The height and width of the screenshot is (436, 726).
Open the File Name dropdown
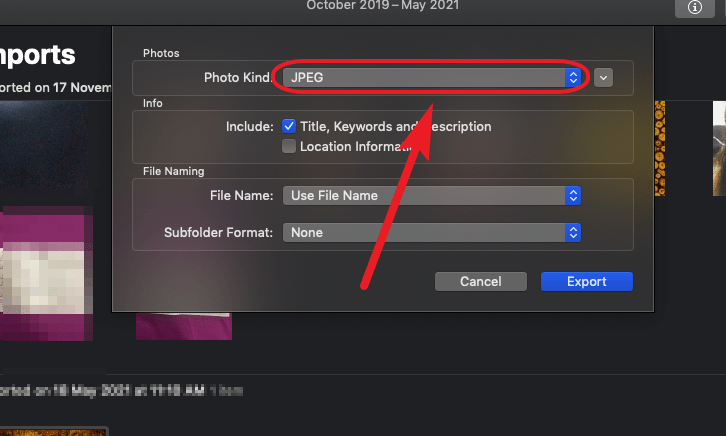(432, 195)
